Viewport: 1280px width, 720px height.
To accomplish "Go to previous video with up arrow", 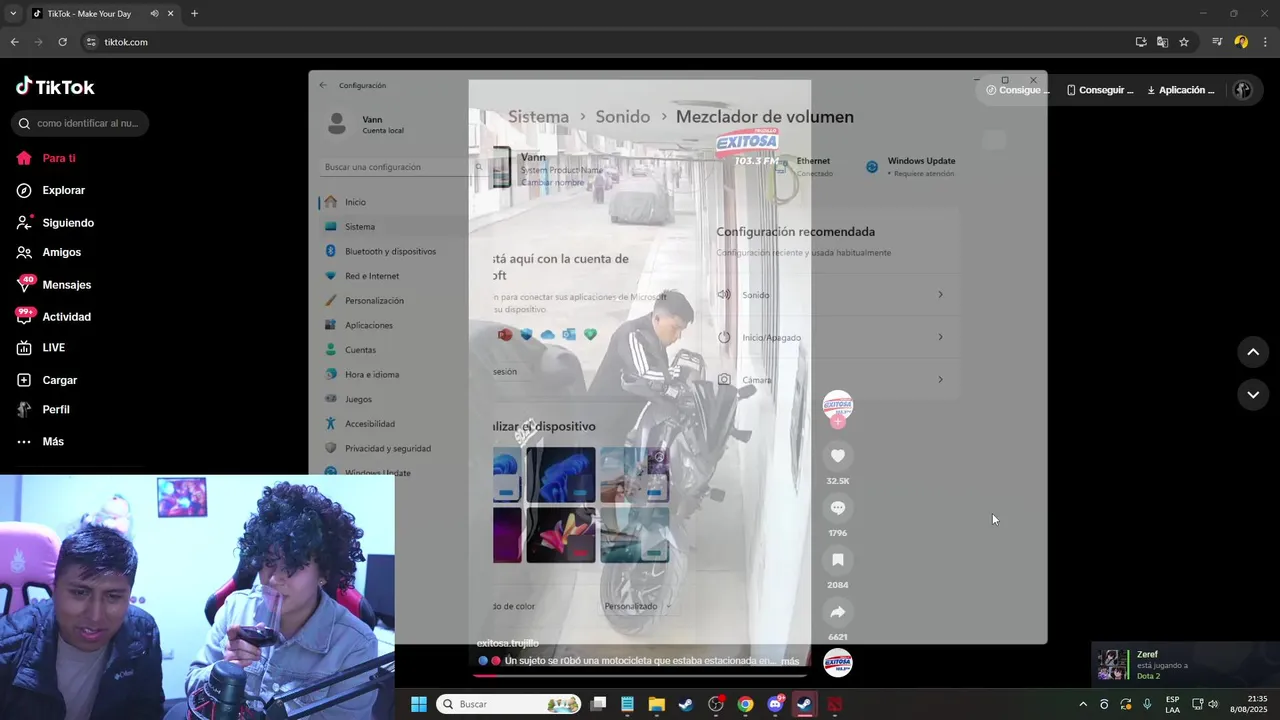I will (x=1253, y=352).
